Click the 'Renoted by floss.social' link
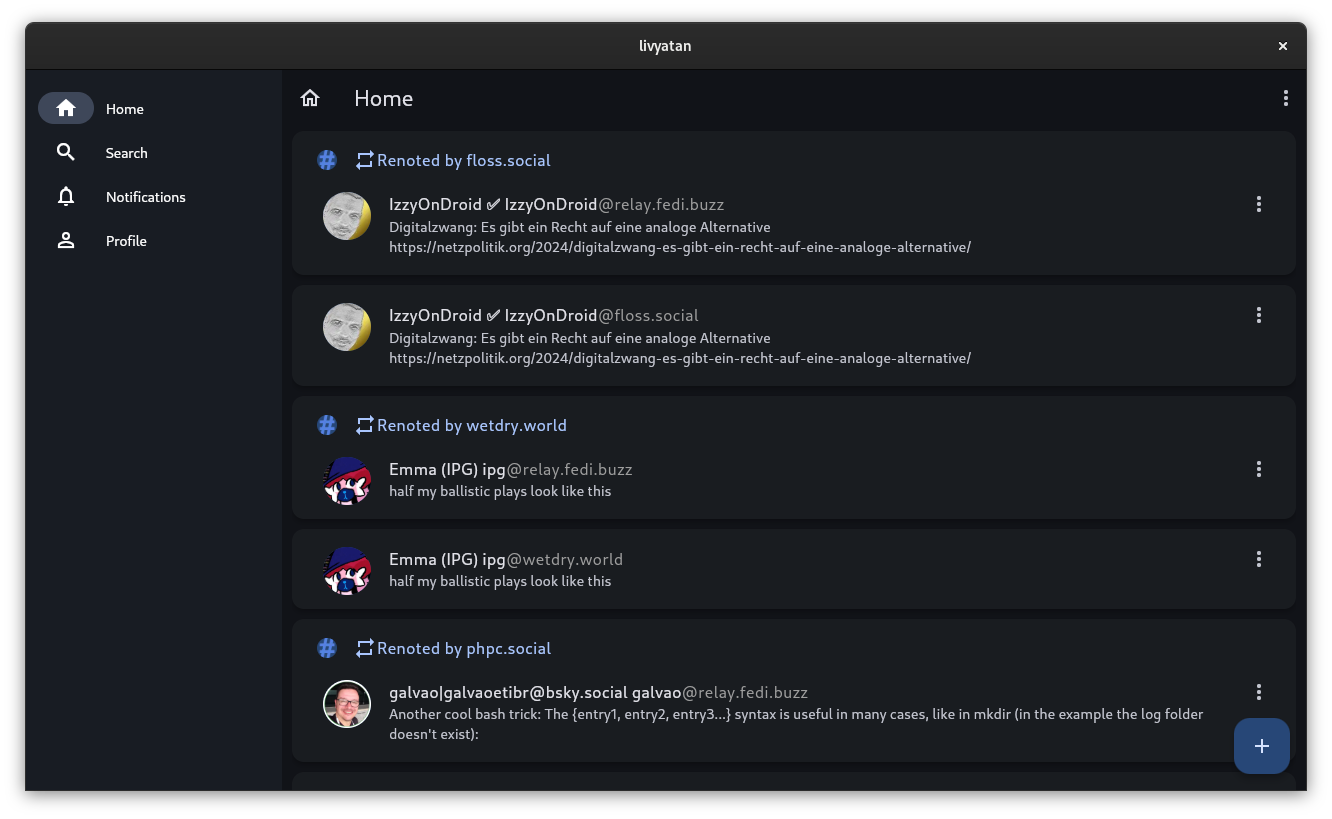The image size is (1332, 819). (463, 160)
